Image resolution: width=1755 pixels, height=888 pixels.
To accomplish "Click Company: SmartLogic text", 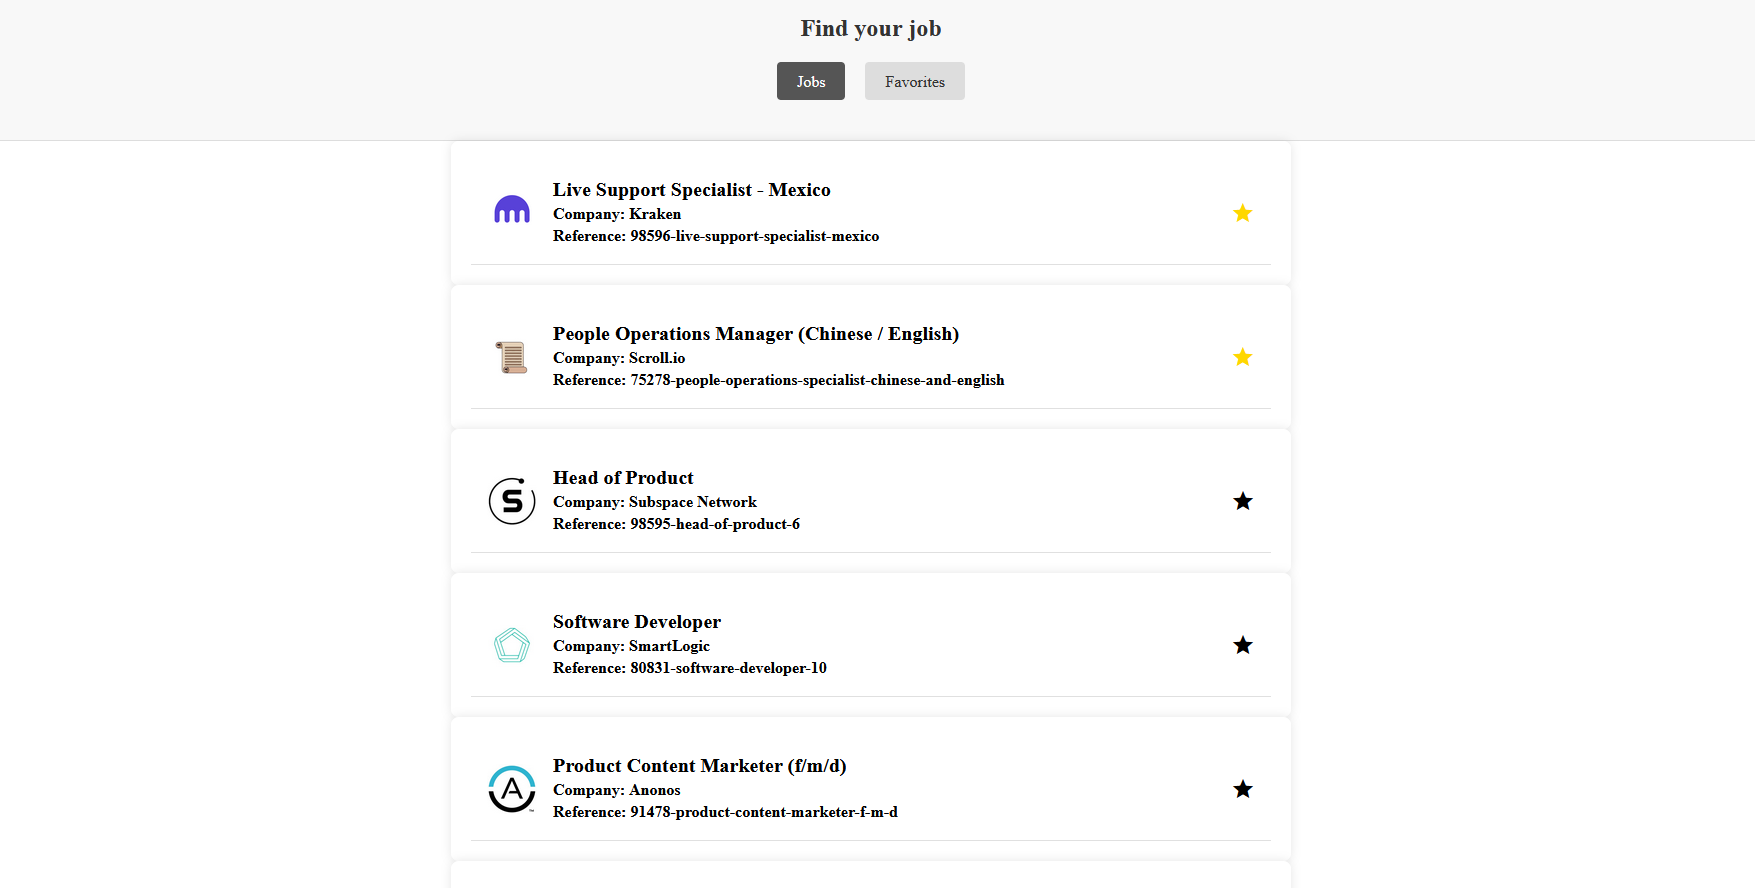I will click(631, 646).
